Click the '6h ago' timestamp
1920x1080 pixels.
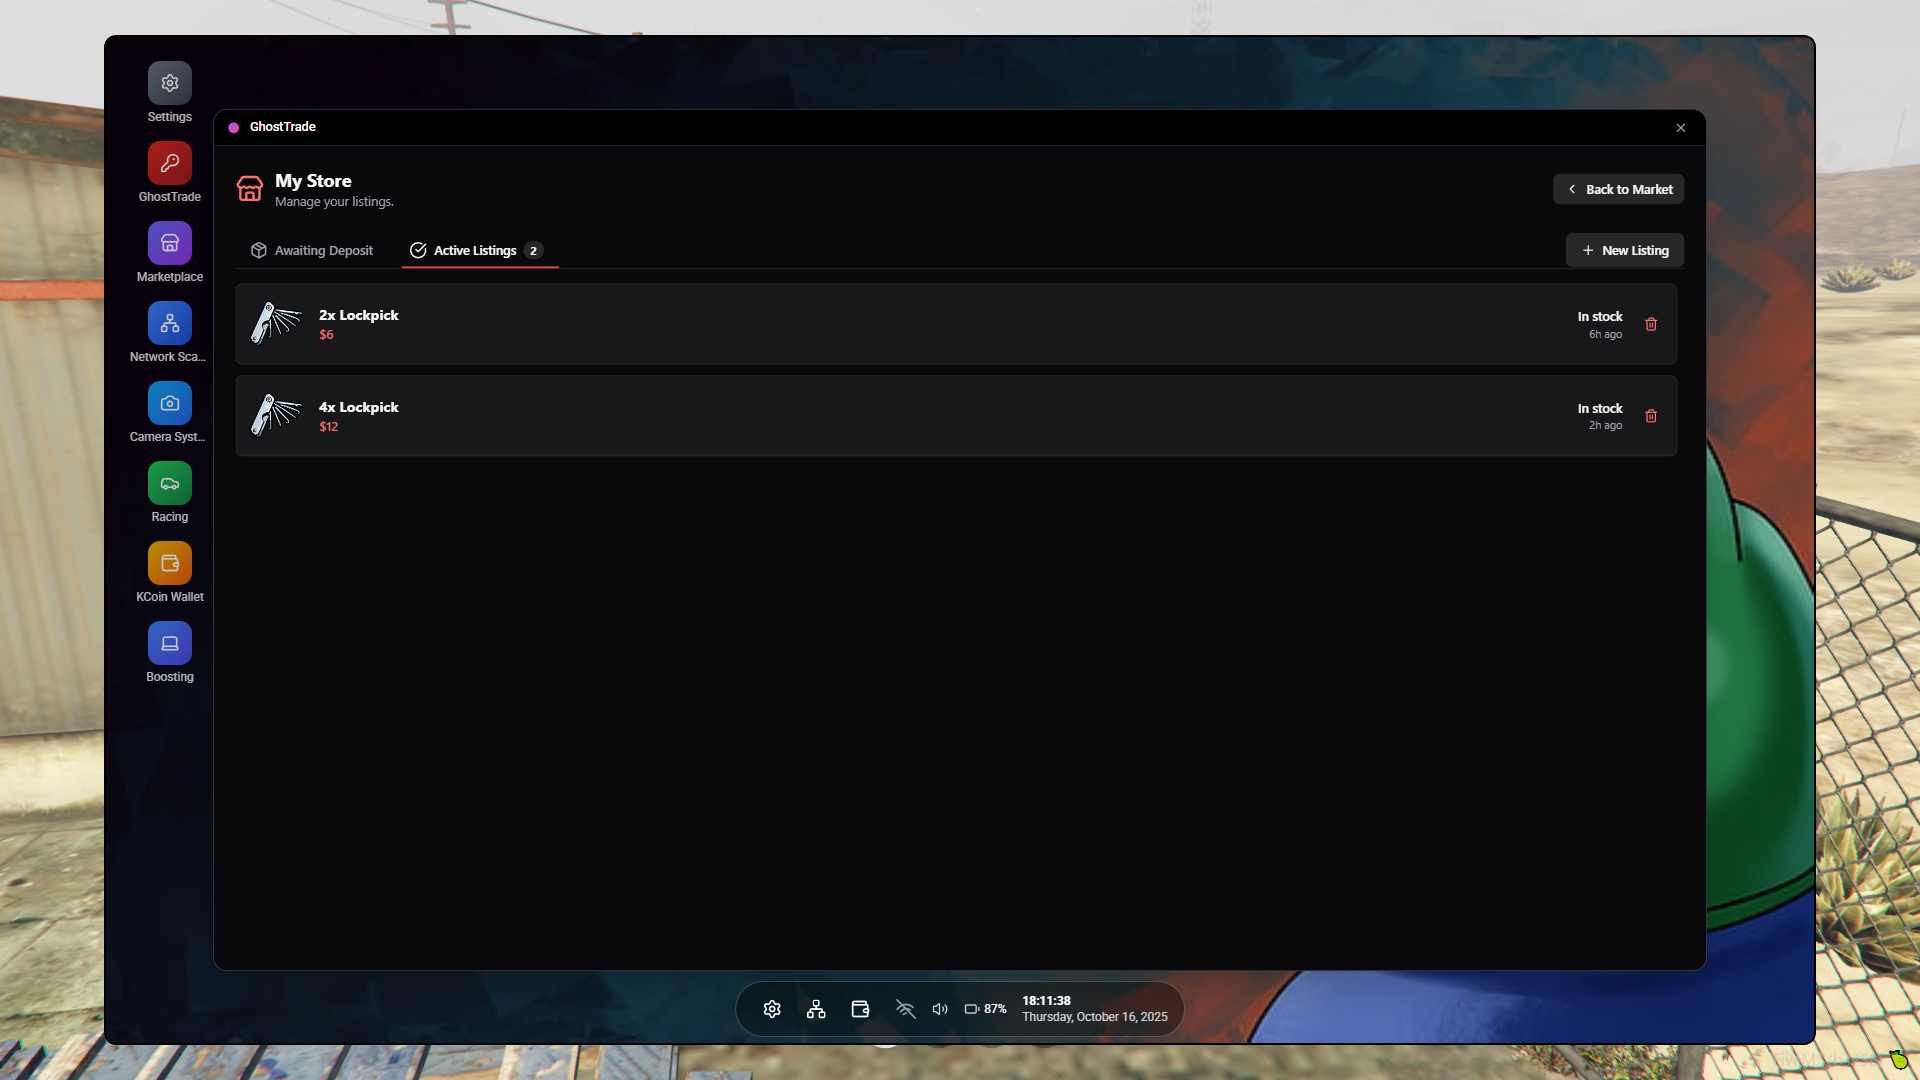(1605, 335)
